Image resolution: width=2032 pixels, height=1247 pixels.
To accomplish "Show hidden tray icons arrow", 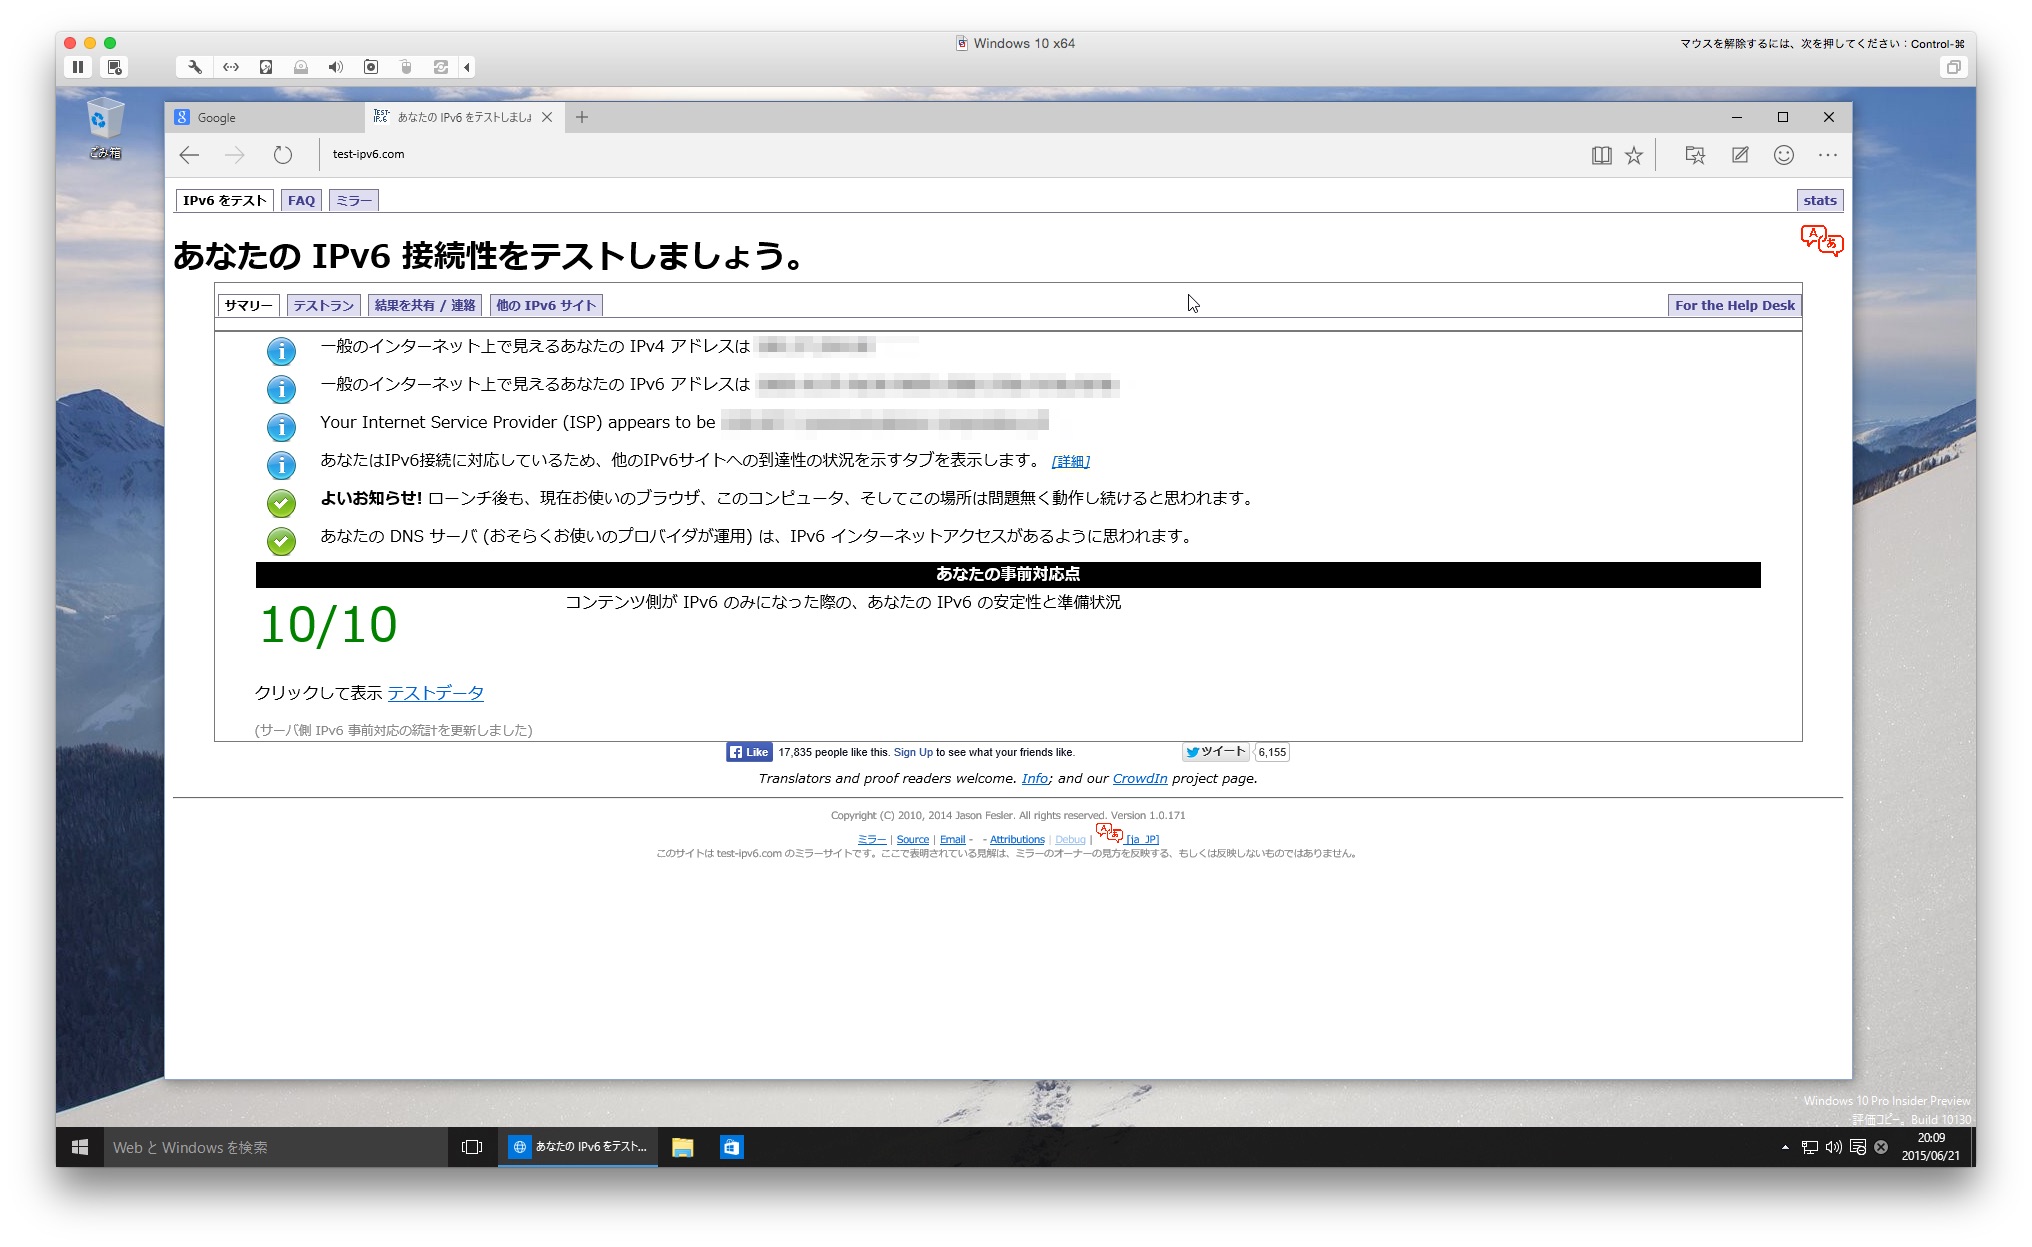I will coord(1785,1147).
